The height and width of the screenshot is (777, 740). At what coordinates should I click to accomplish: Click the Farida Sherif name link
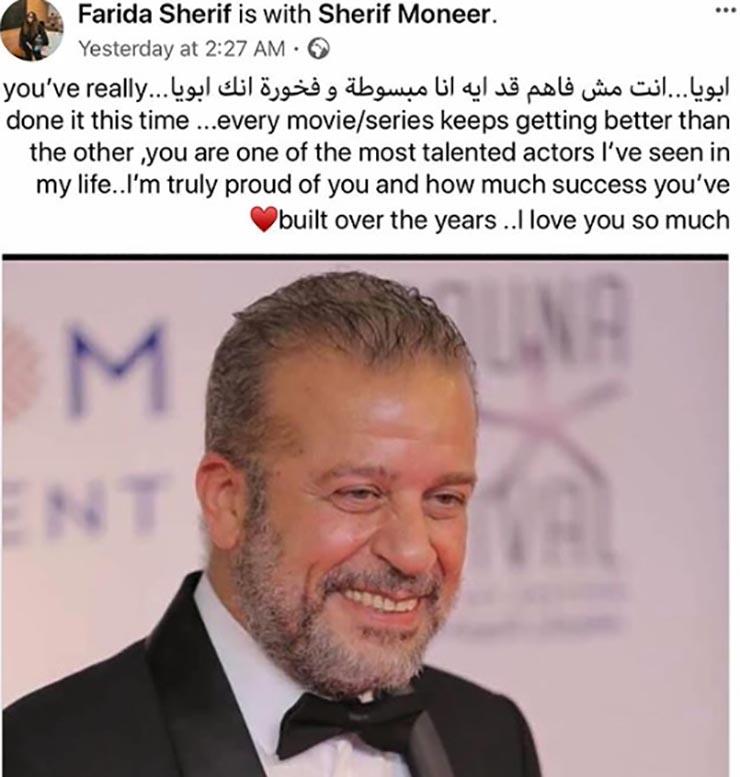155,14
